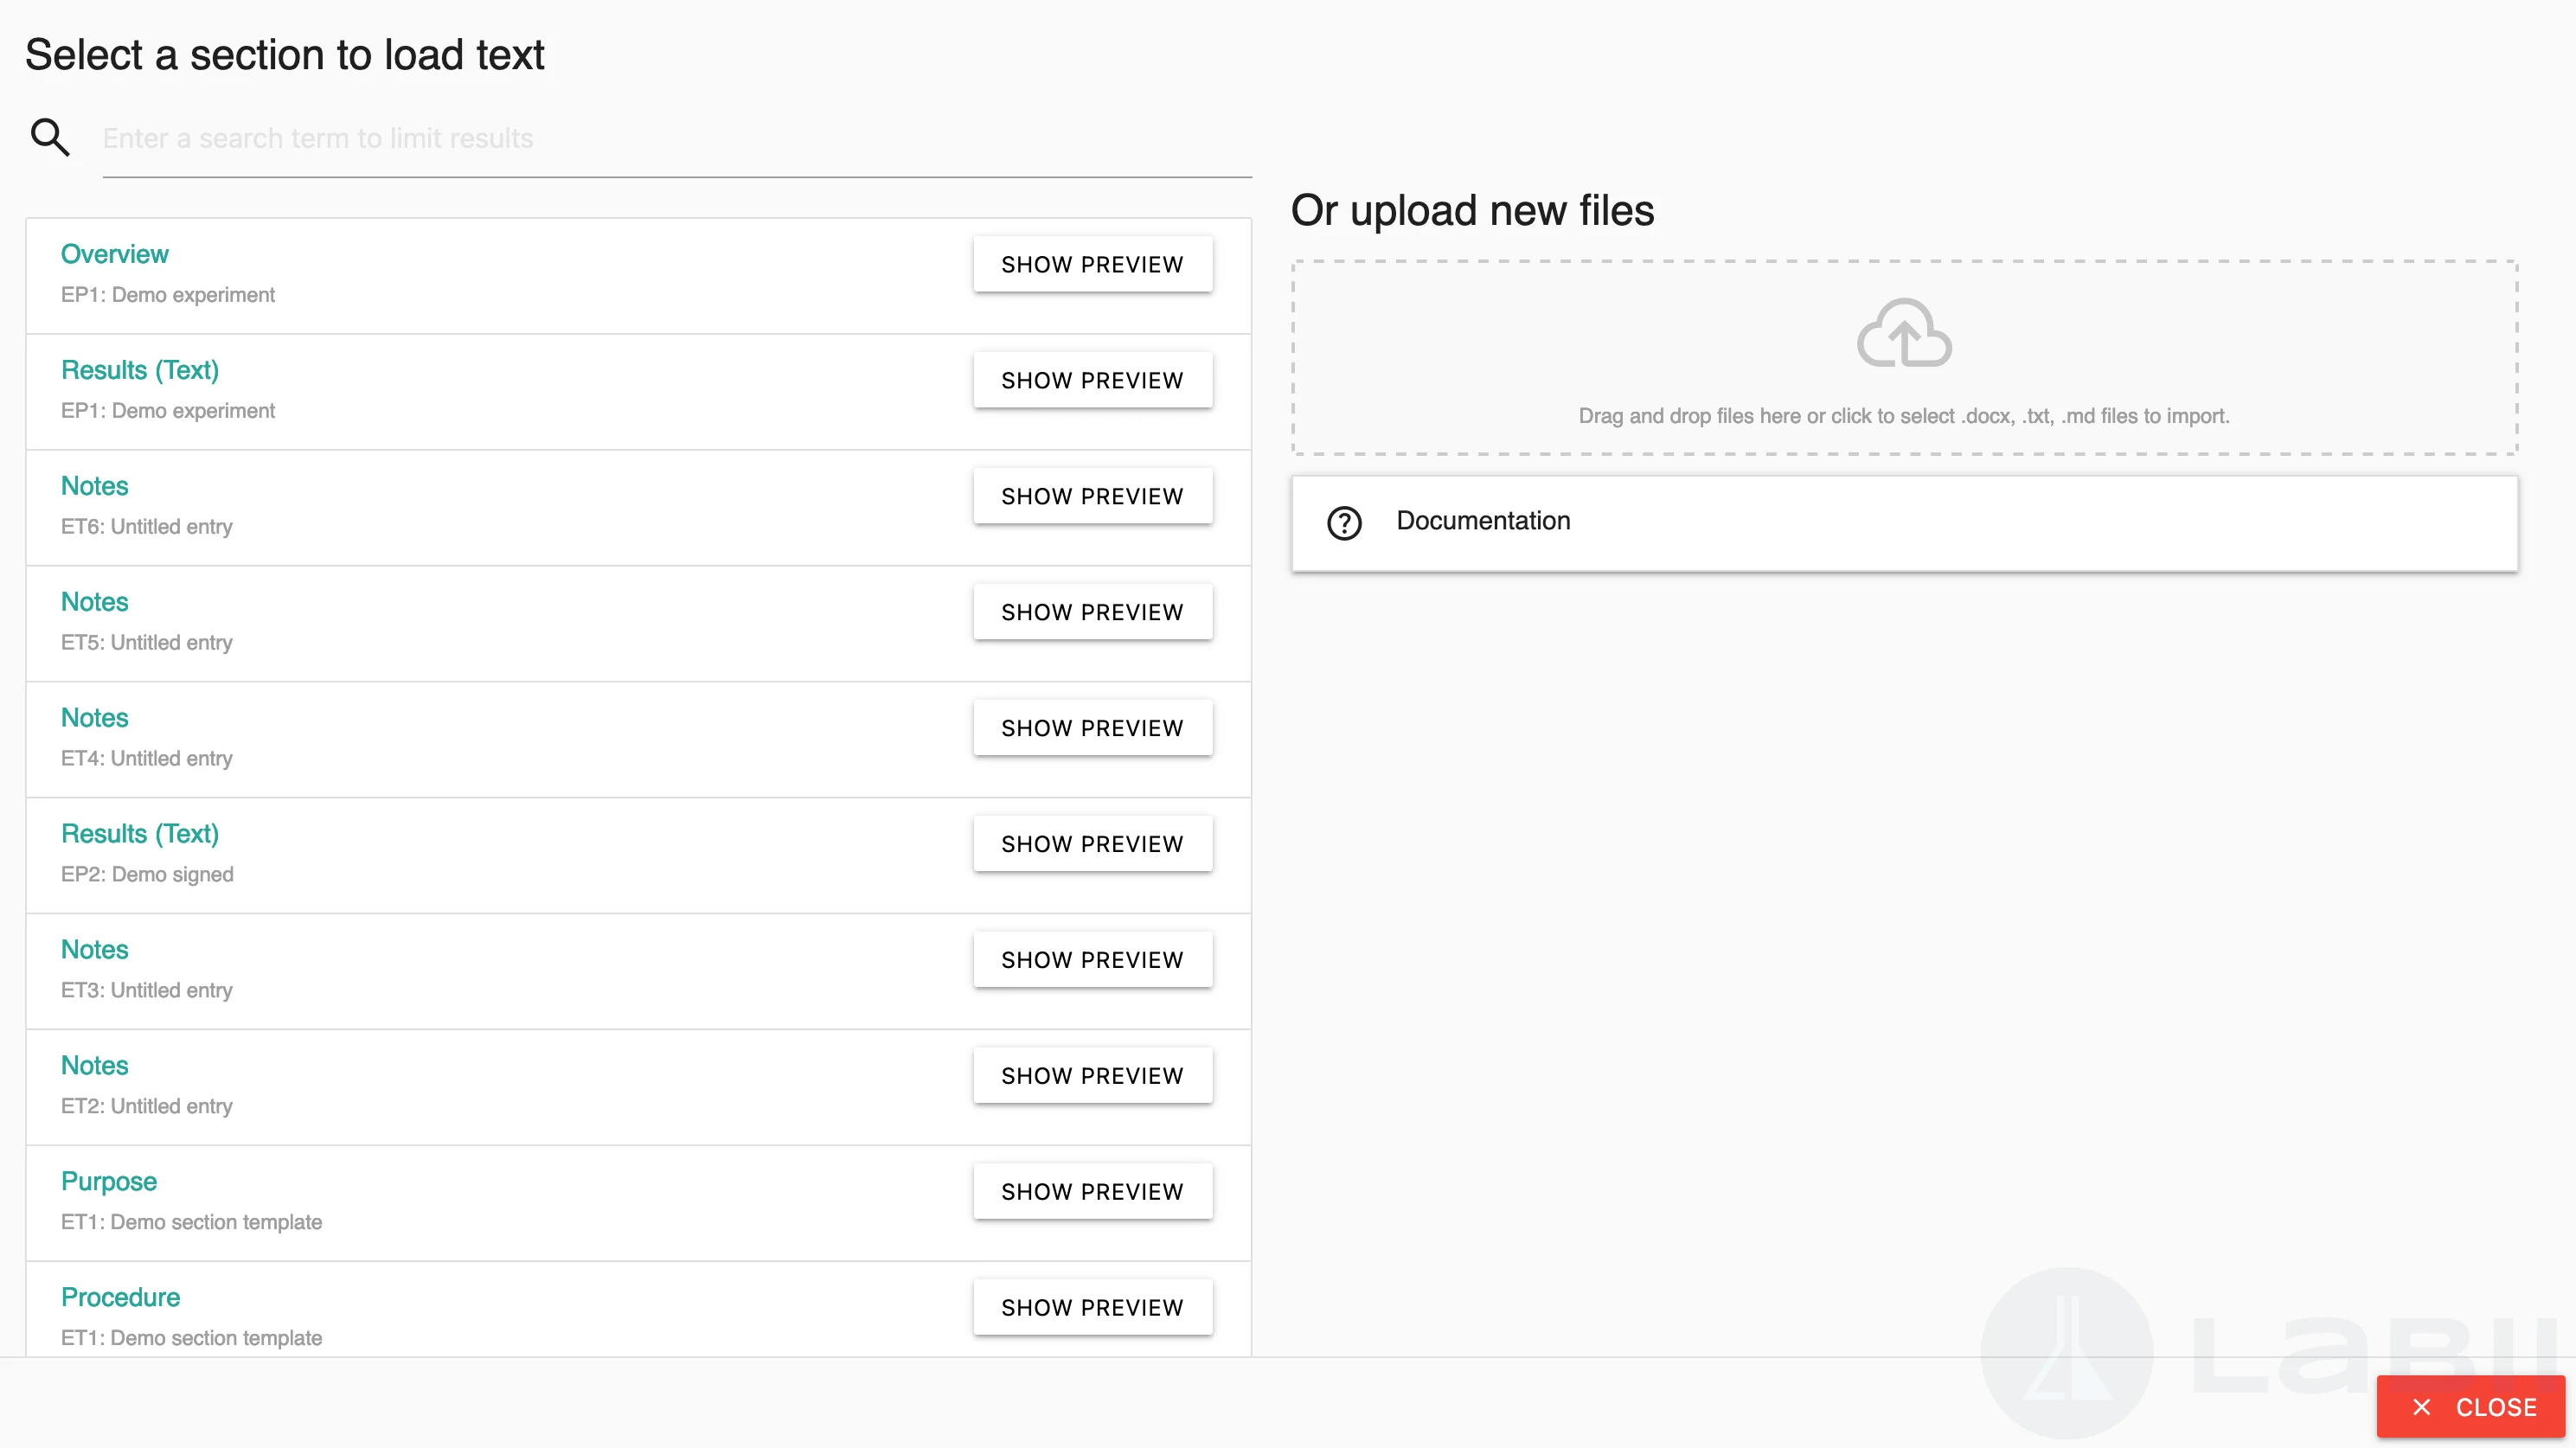
Task: Select the ET4 Notes section title
Action: 94,718
